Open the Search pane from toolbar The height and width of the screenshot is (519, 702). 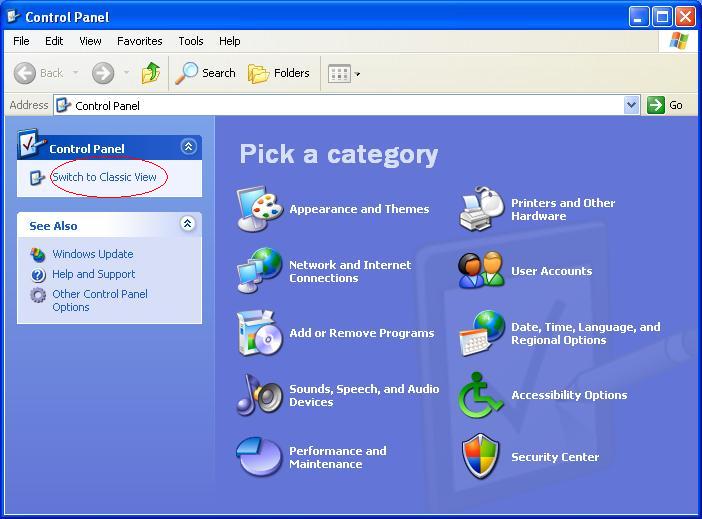pos(205,73)
